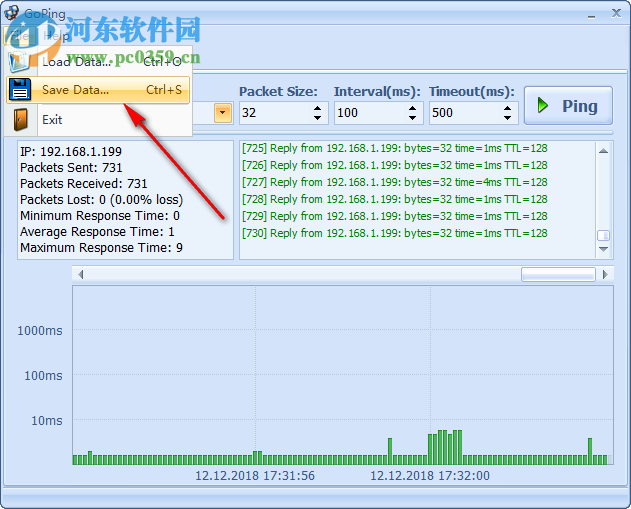The width and height of the screenshot is (631, 509).
Task: Click the Minimum Response Time line
Action: click(x=100, y=216)
